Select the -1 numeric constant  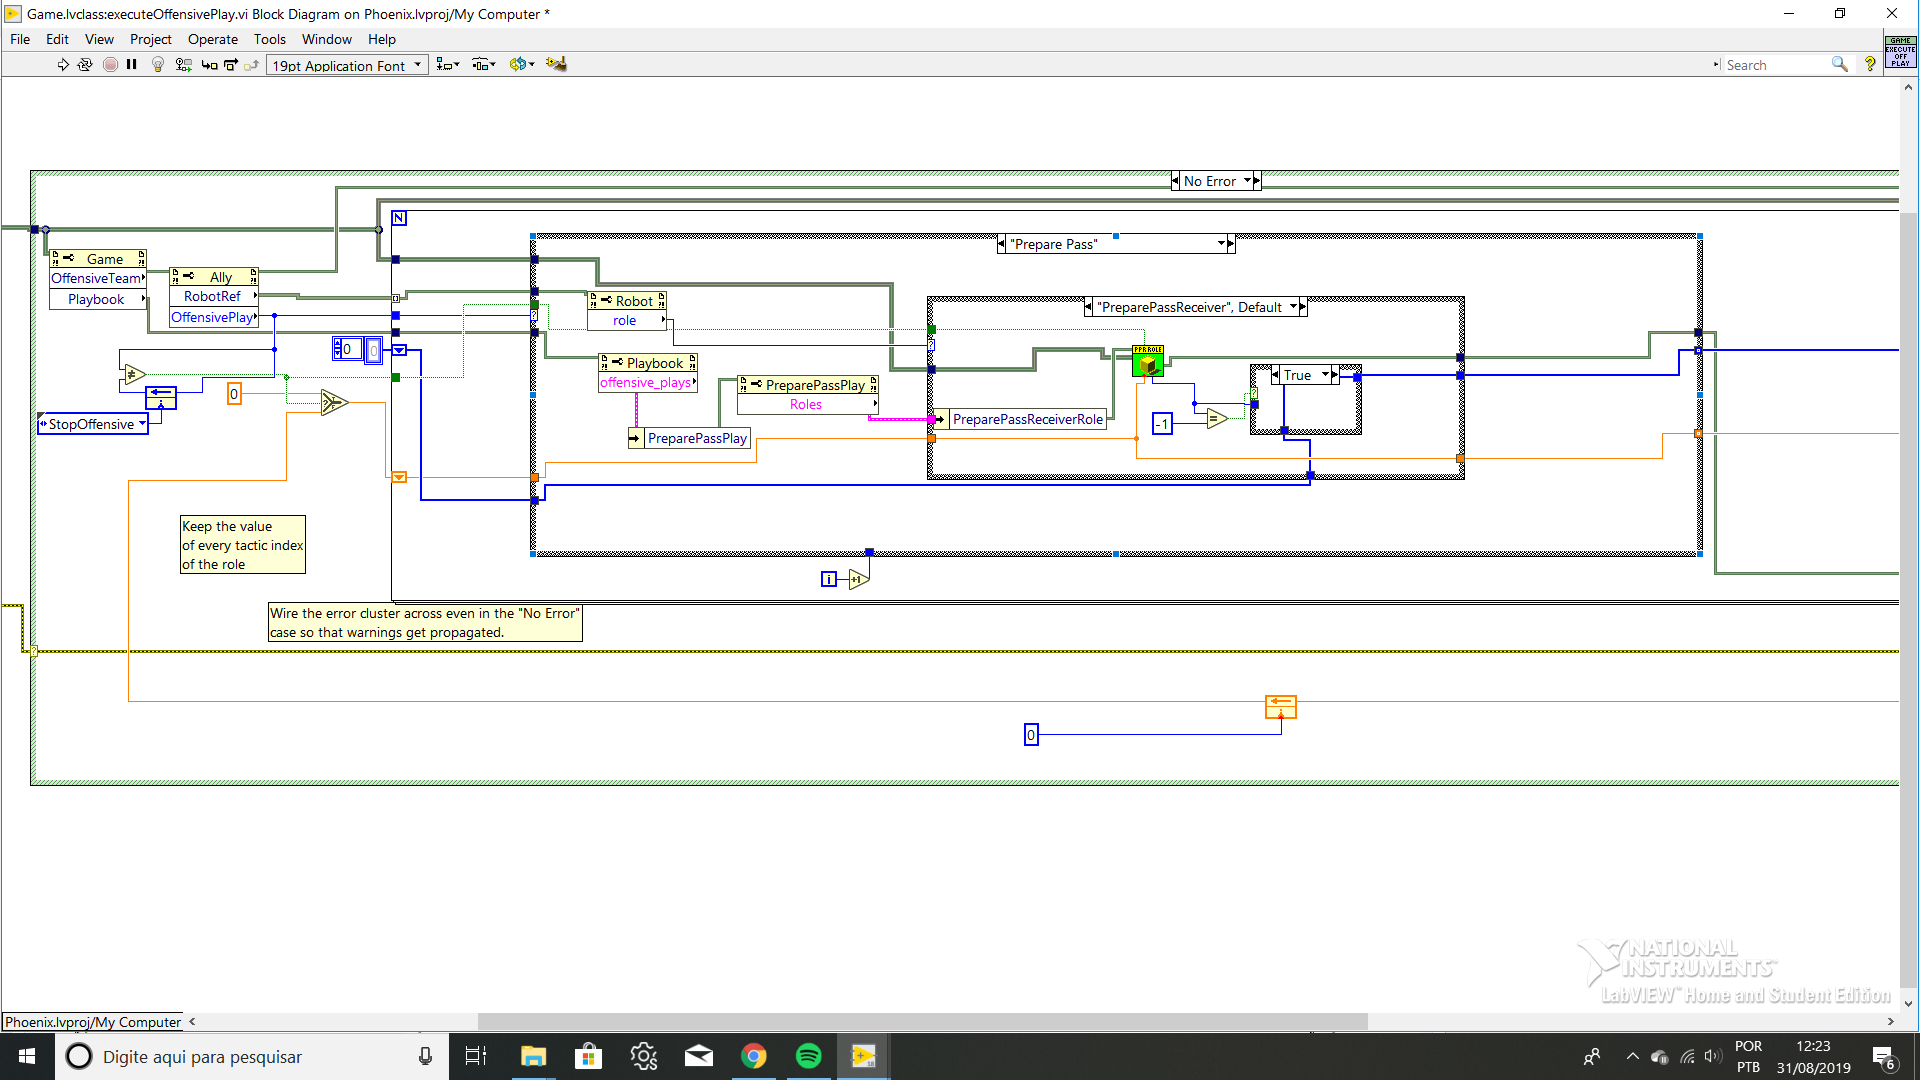(x=1162, y=424)
